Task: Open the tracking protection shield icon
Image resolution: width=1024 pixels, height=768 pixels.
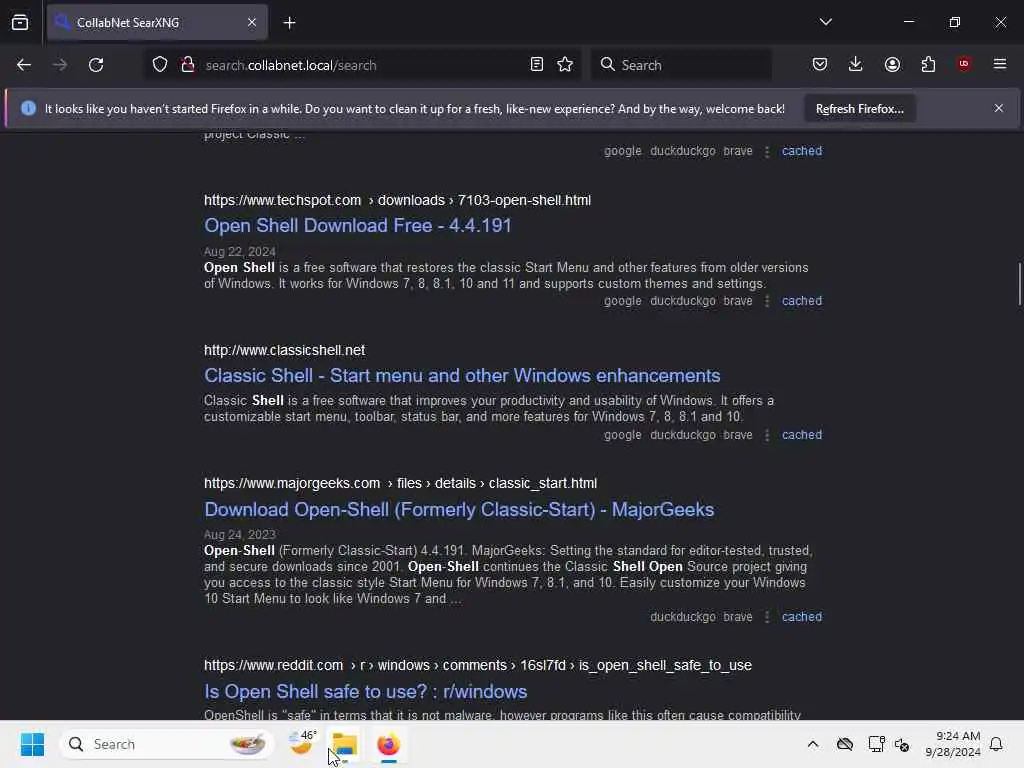Action: pyautogui.click(x=160, y=65)
